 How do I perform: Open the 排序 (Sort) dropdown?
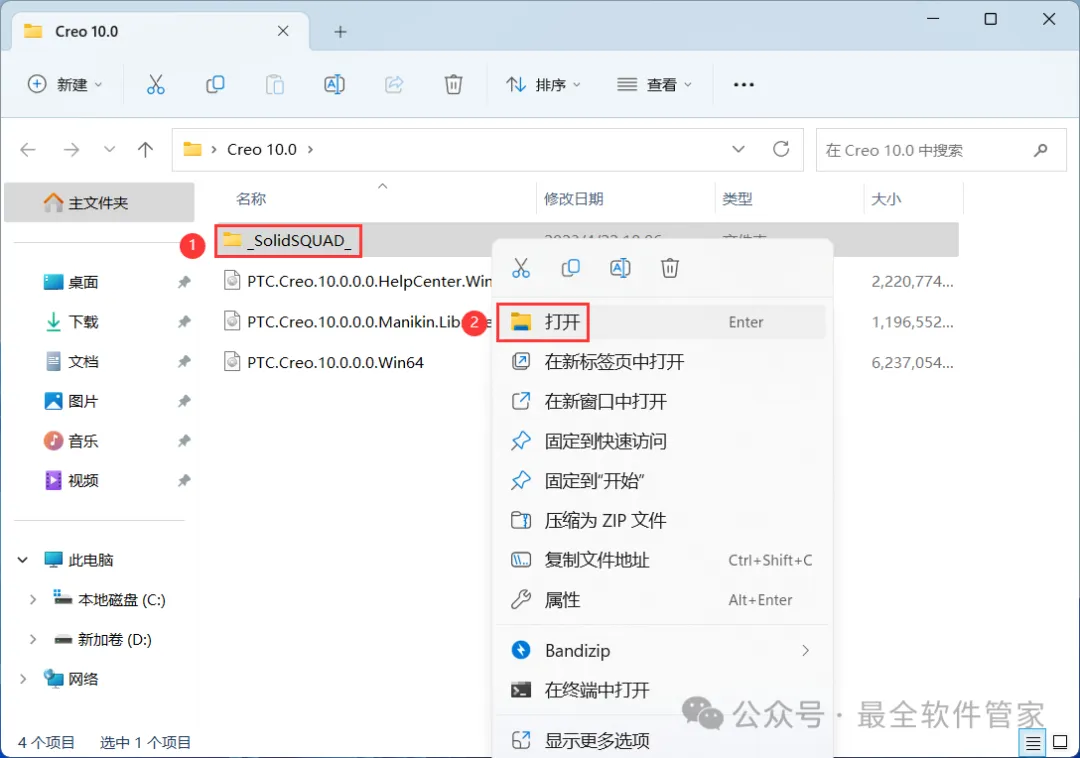point(543,85)
